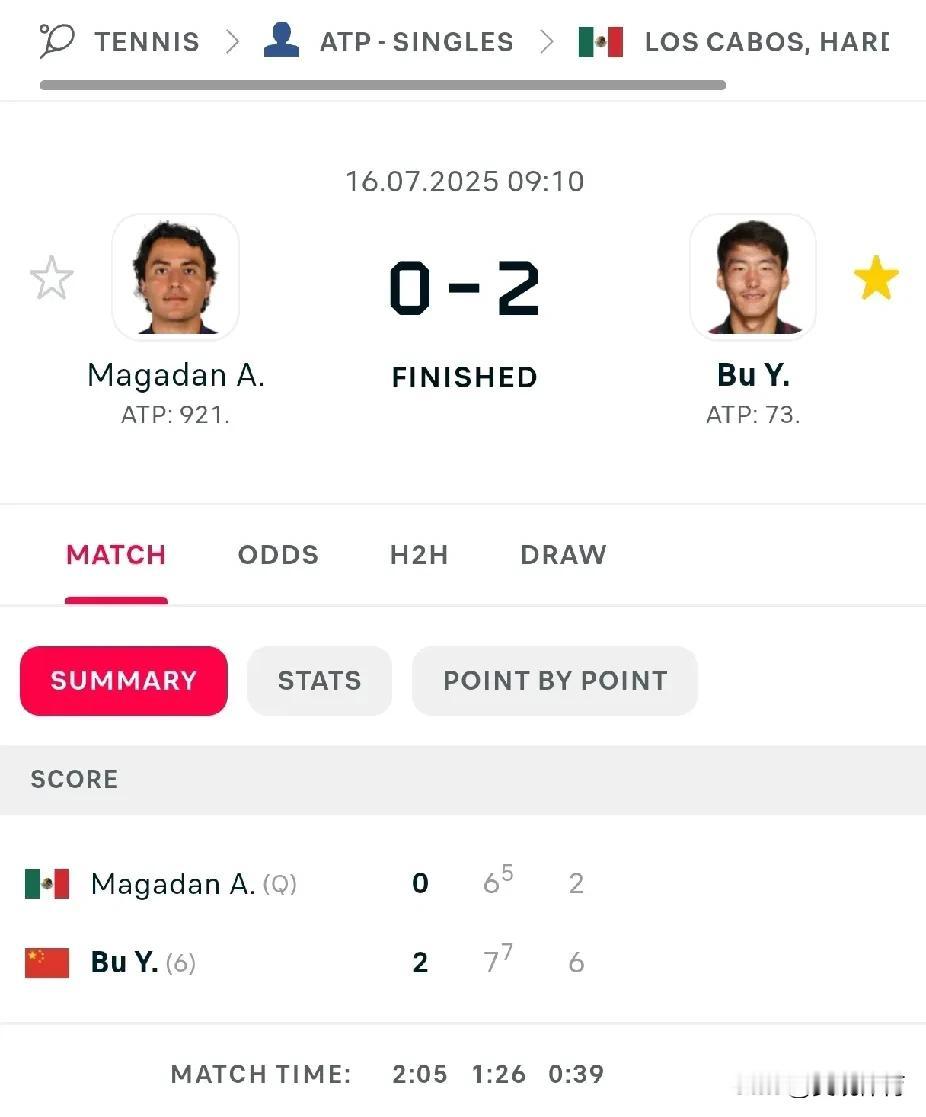Click the China flag next to Bu Y.
The height and width of the screenshot is (1117, 926).
(x=47, y=962)
